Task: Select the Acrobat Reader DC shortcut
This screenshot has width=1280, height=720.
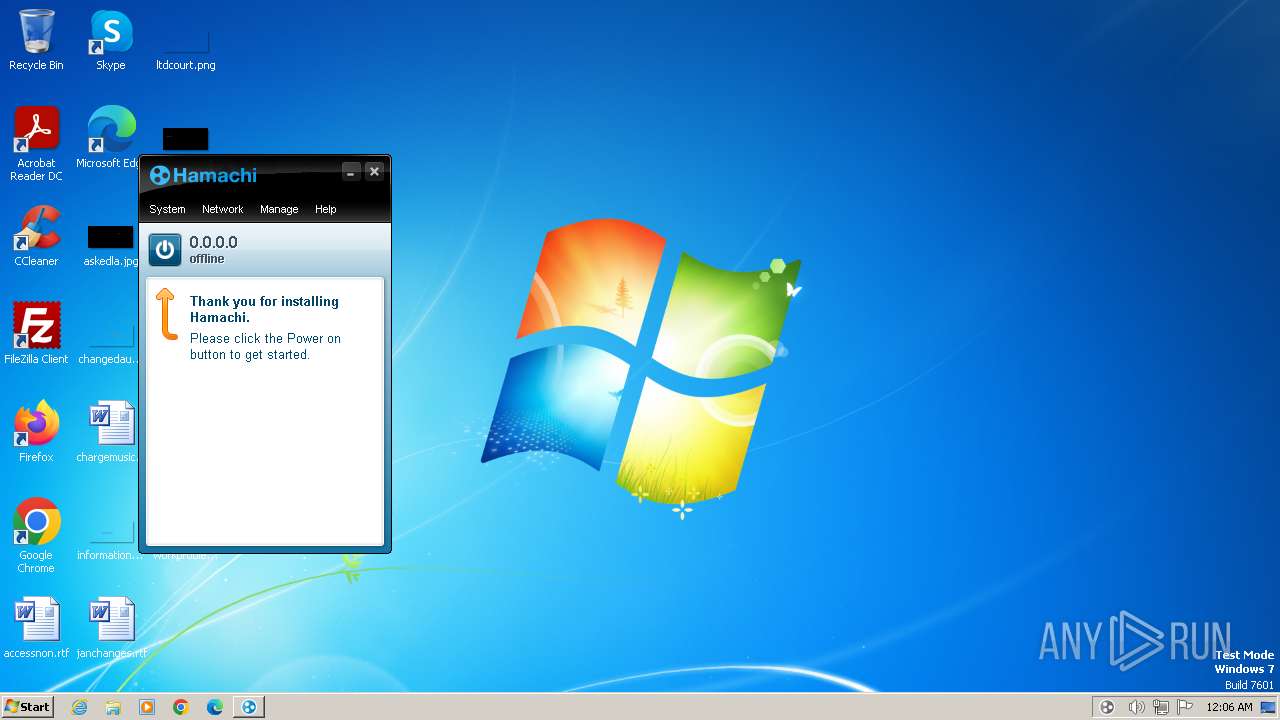Action: (36, 144)
